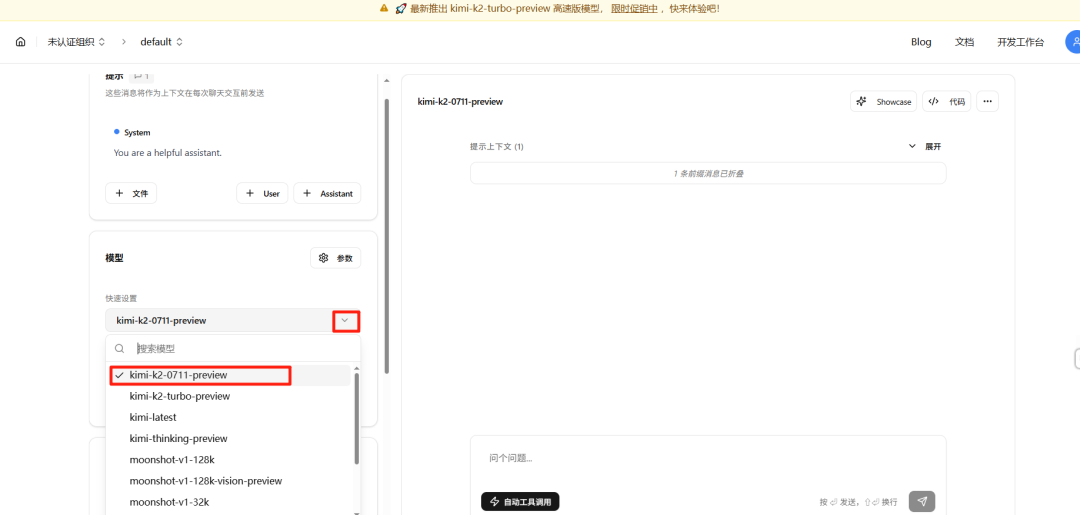The image size is (1080, 515).
Task: Add an Assistant message
Action: [x=327, y=193]
